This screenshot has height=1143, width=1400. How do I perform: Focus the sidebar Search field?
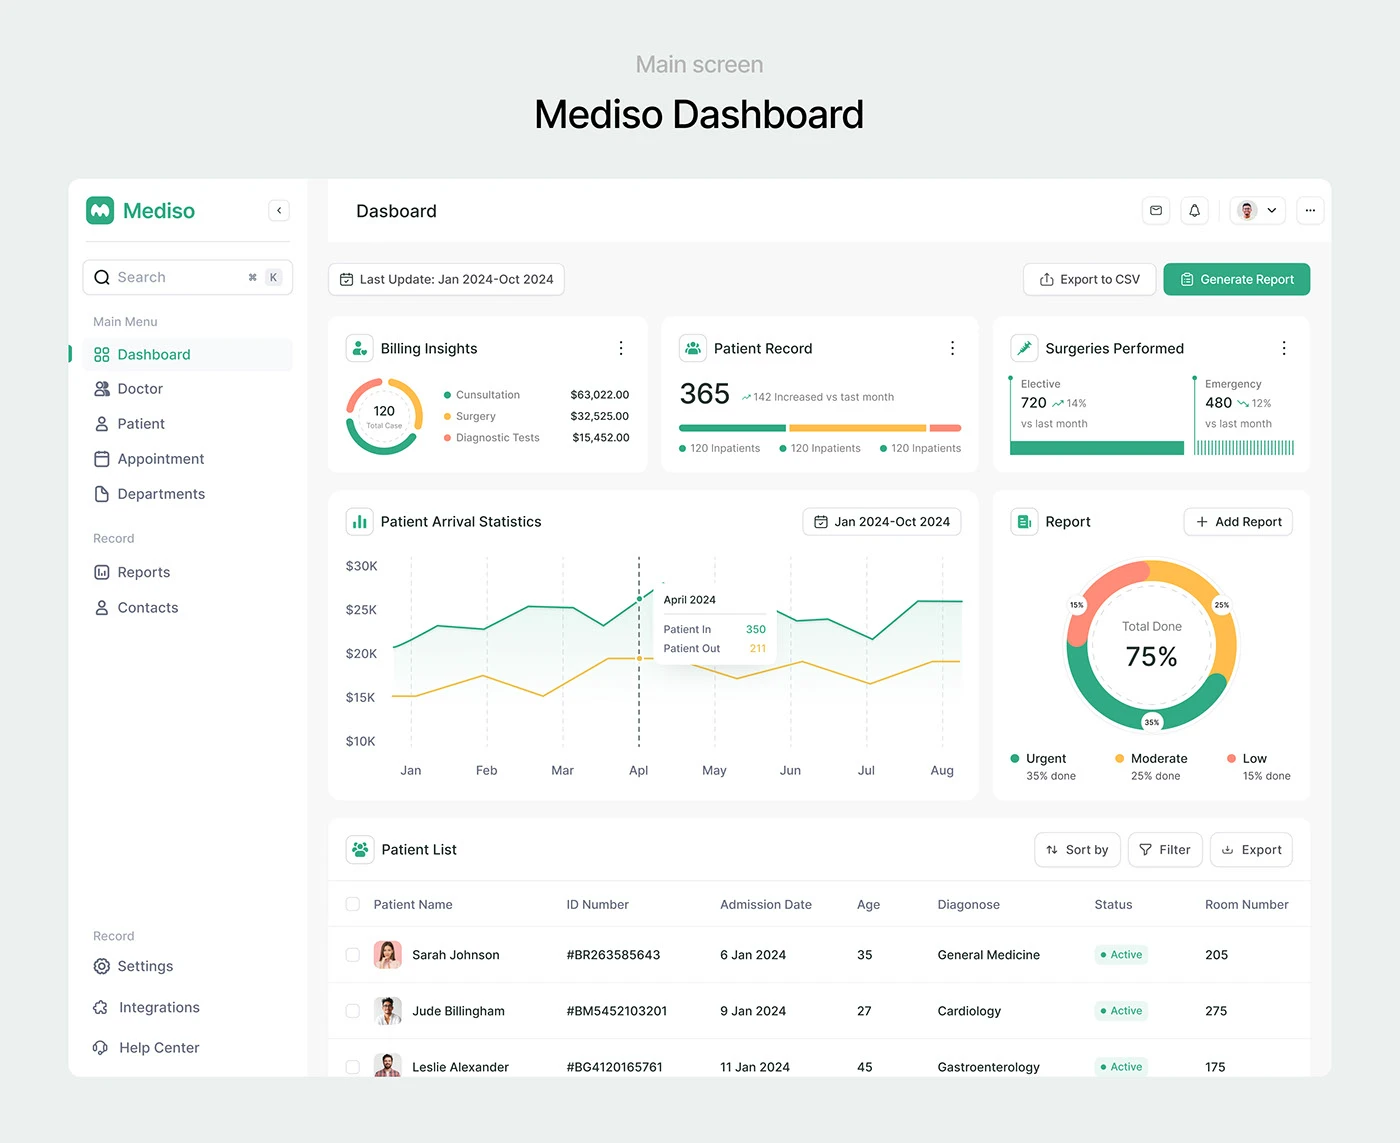tap(188, 277)
